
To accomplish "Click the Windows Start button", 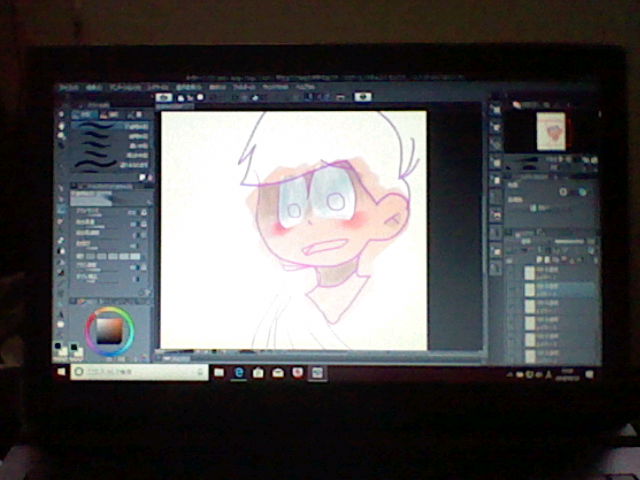I will (64, 371).
